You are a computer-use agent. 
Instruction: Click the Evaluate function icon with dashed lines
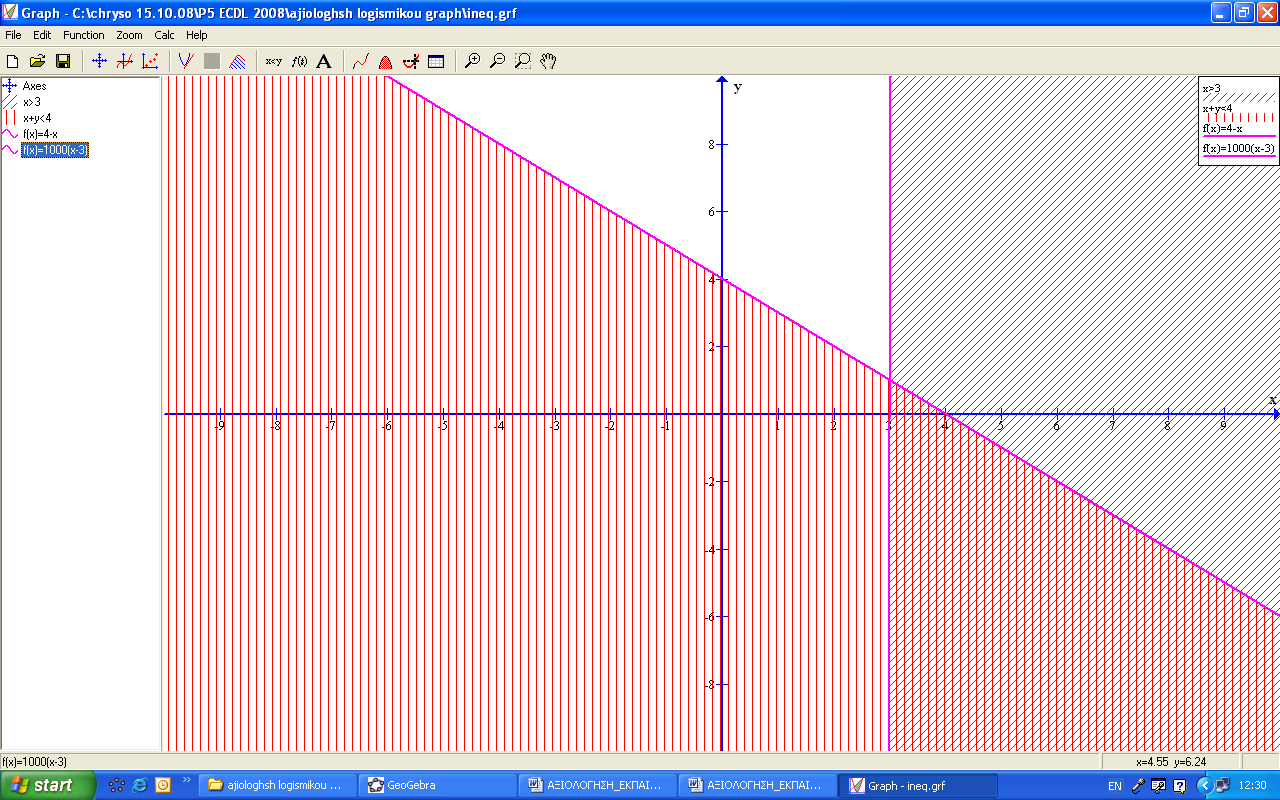tap(410, 61)
